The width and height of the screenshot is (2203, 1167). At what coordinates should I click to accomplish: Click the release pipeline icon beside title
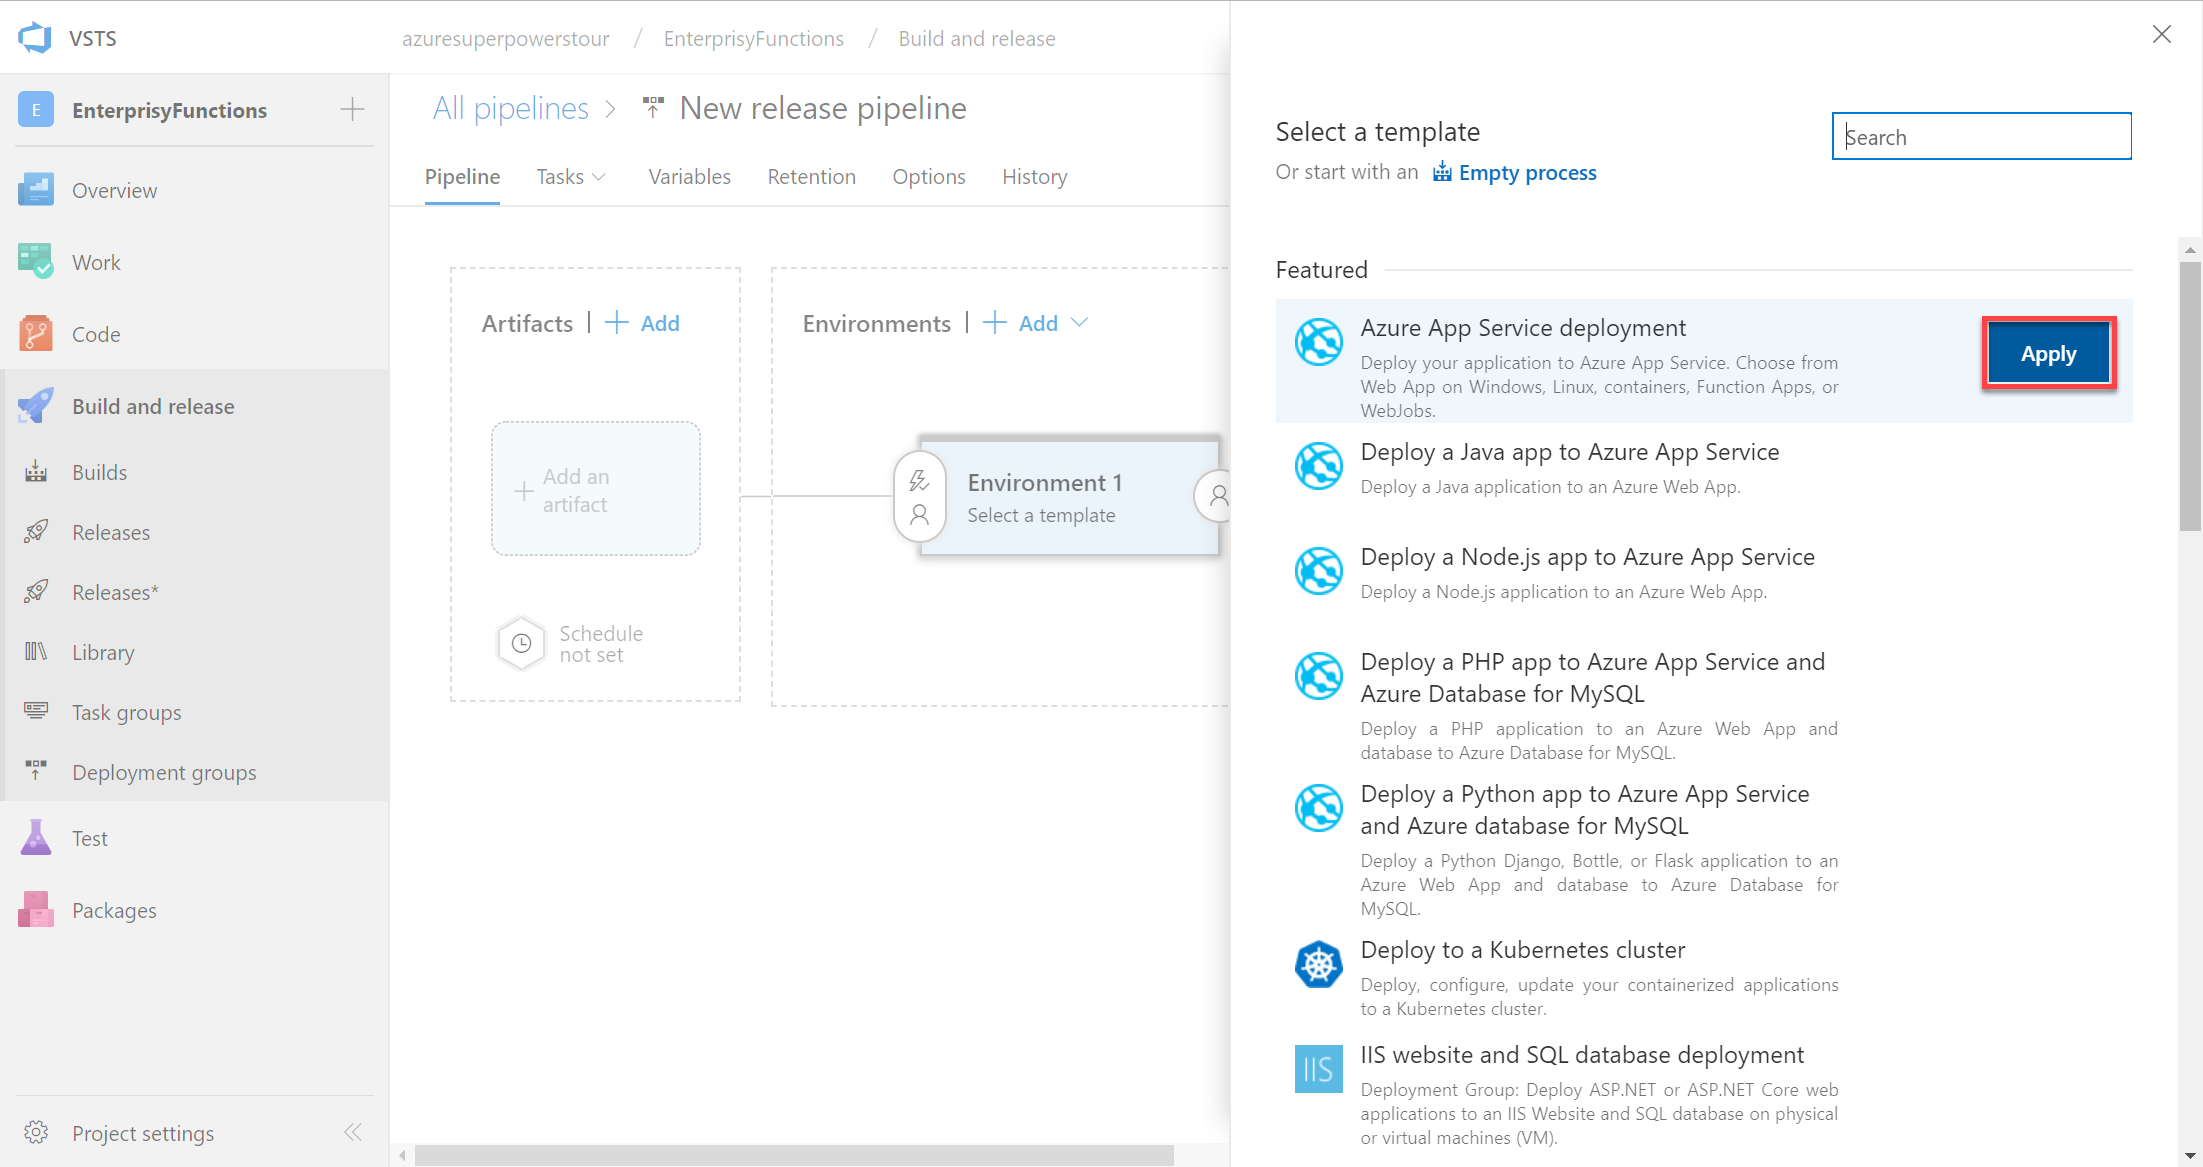click(653, 107)
